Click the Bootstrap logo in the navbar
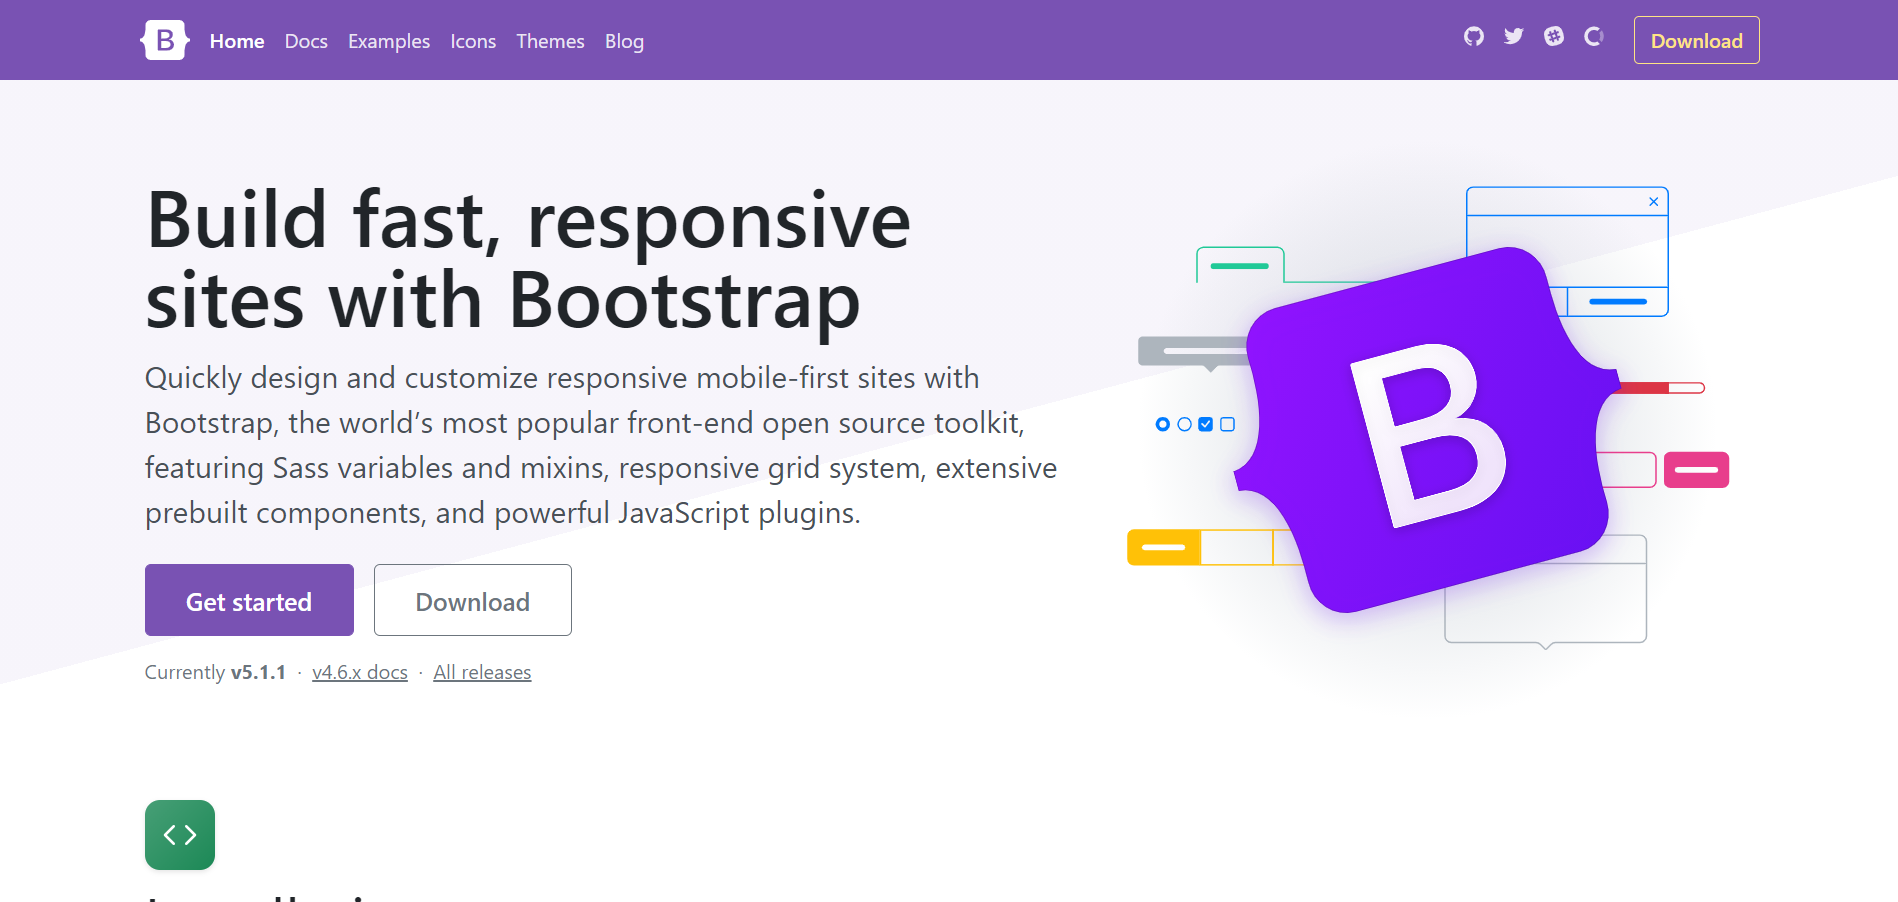Screen dimensions: 1898x902 tap(165, 40)
